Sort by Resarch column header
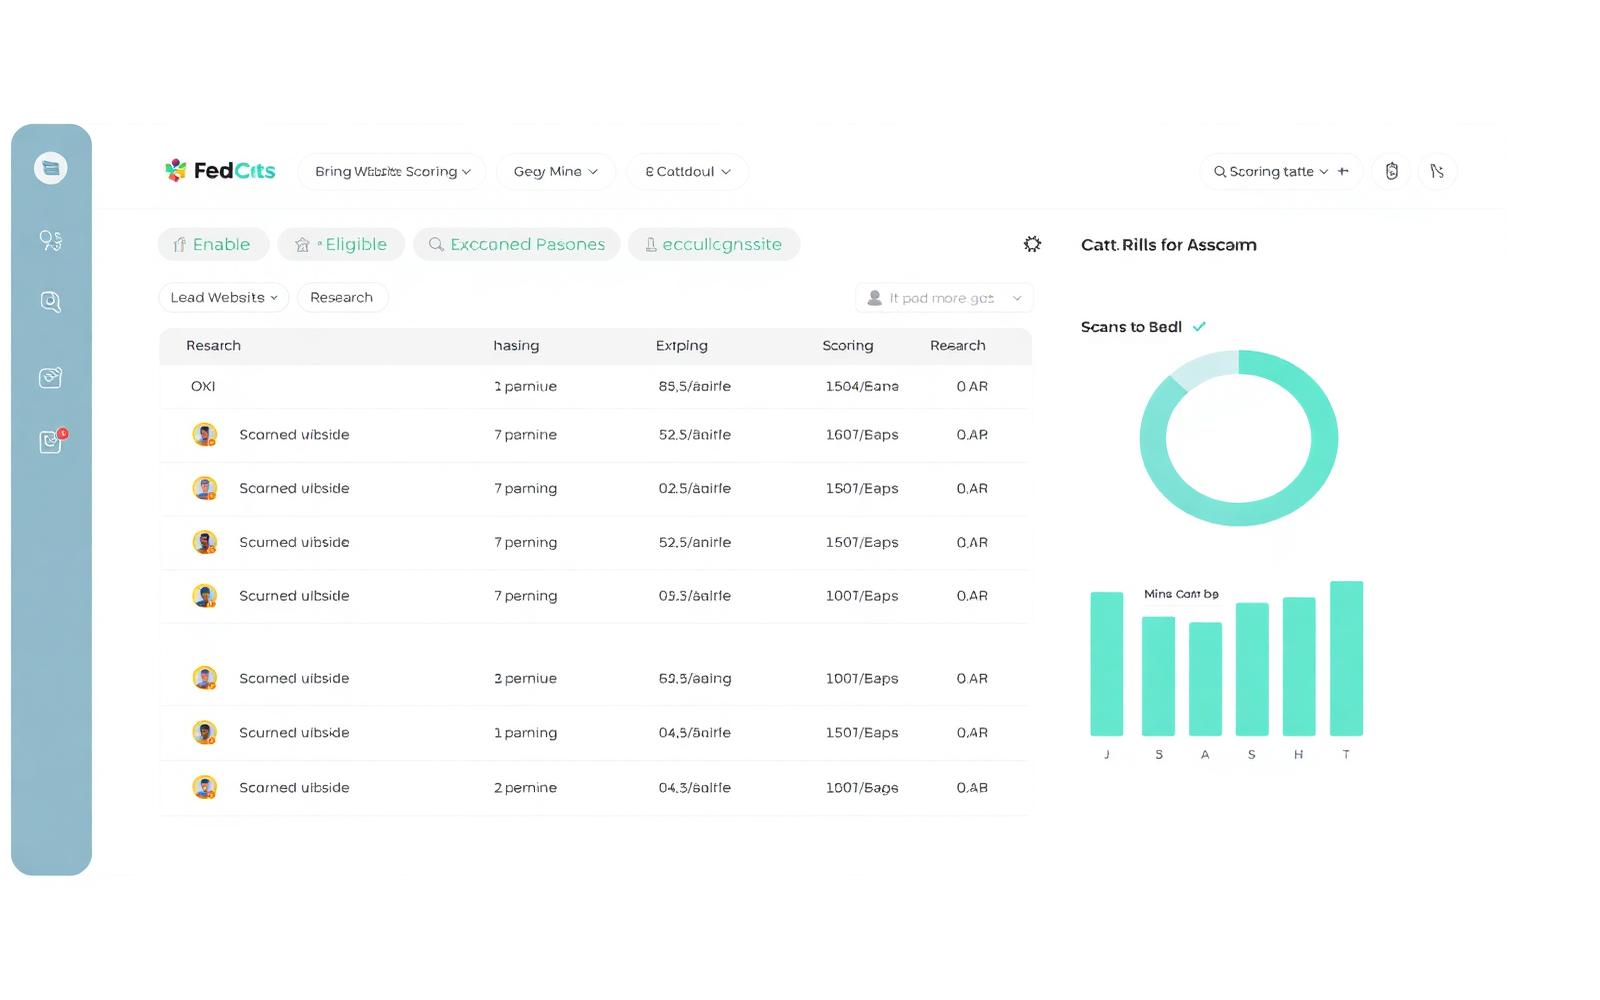The width and height of the screenshot is (1600, 1000). (x=213, y=345)
